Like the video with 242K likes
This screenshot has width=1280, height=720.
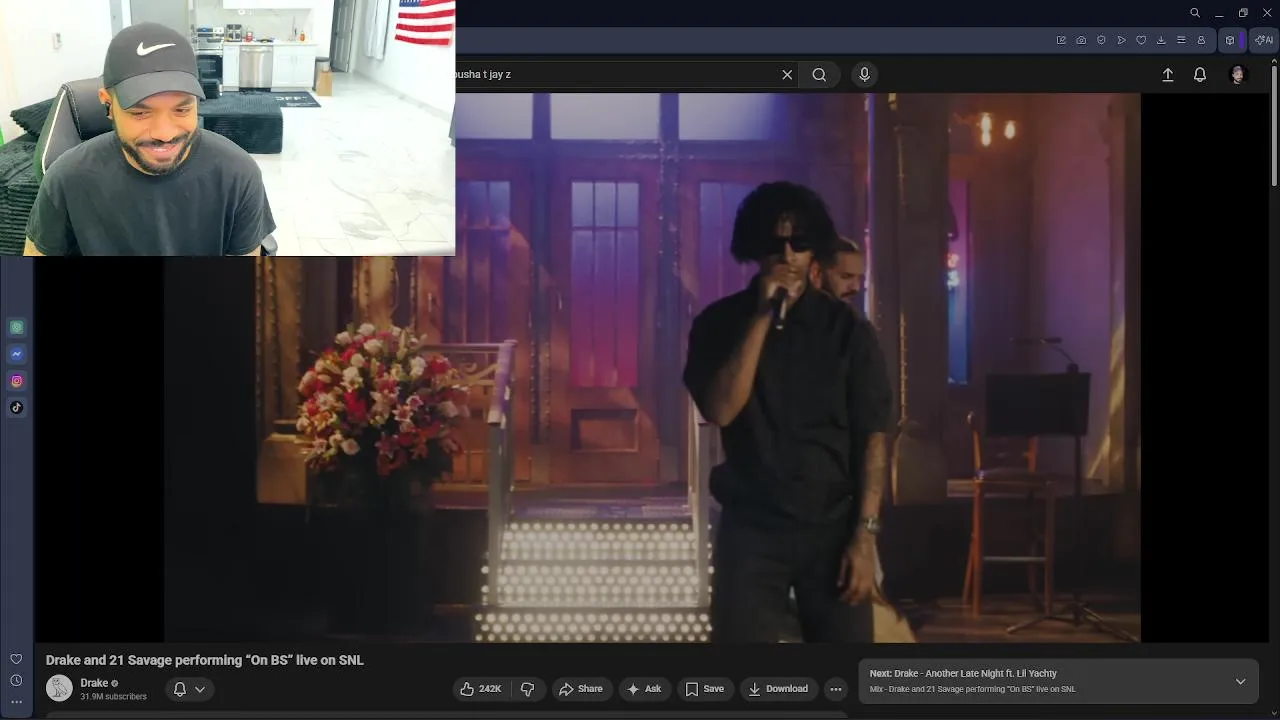(481, 689)
